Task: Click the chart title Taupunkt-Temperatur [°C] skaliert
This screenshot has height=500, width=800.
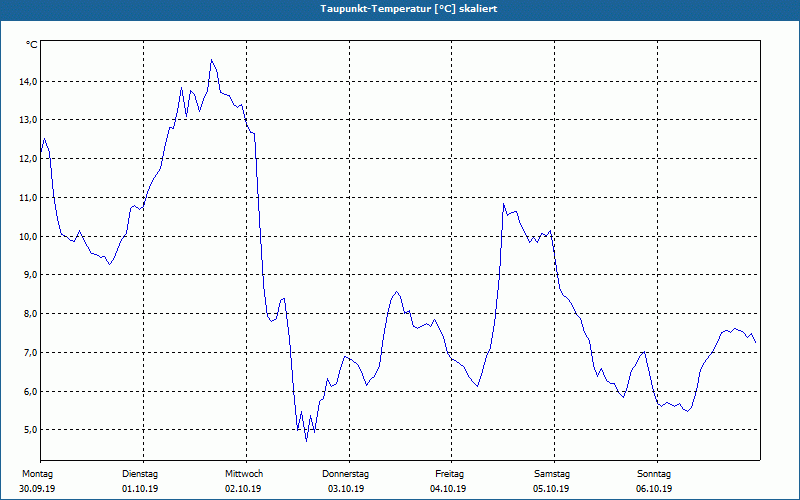Action: click(409, 9)
